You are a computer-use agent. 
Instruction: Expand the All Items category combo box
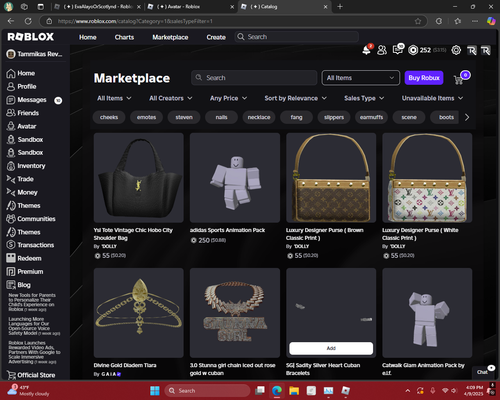click(x=361, y=78)
